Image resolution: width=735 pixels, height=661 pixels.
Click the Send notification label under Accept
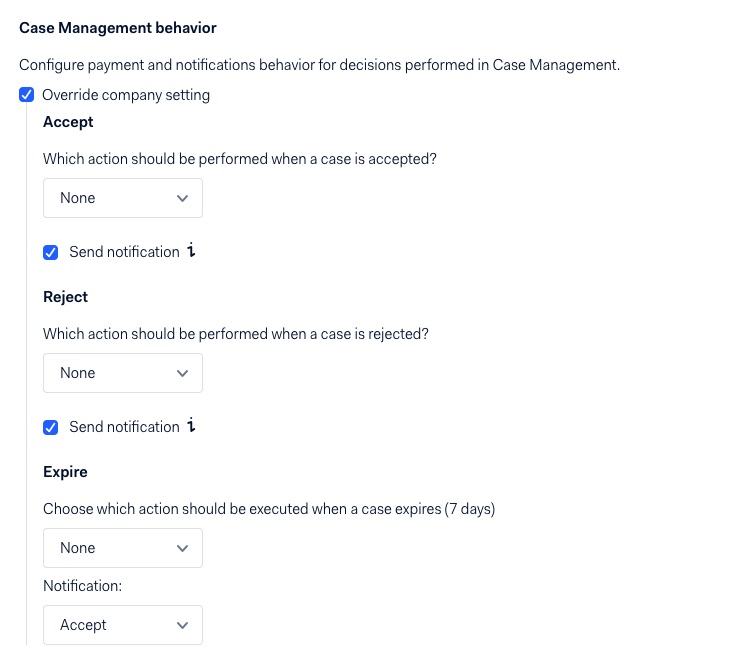click(124, 252)
